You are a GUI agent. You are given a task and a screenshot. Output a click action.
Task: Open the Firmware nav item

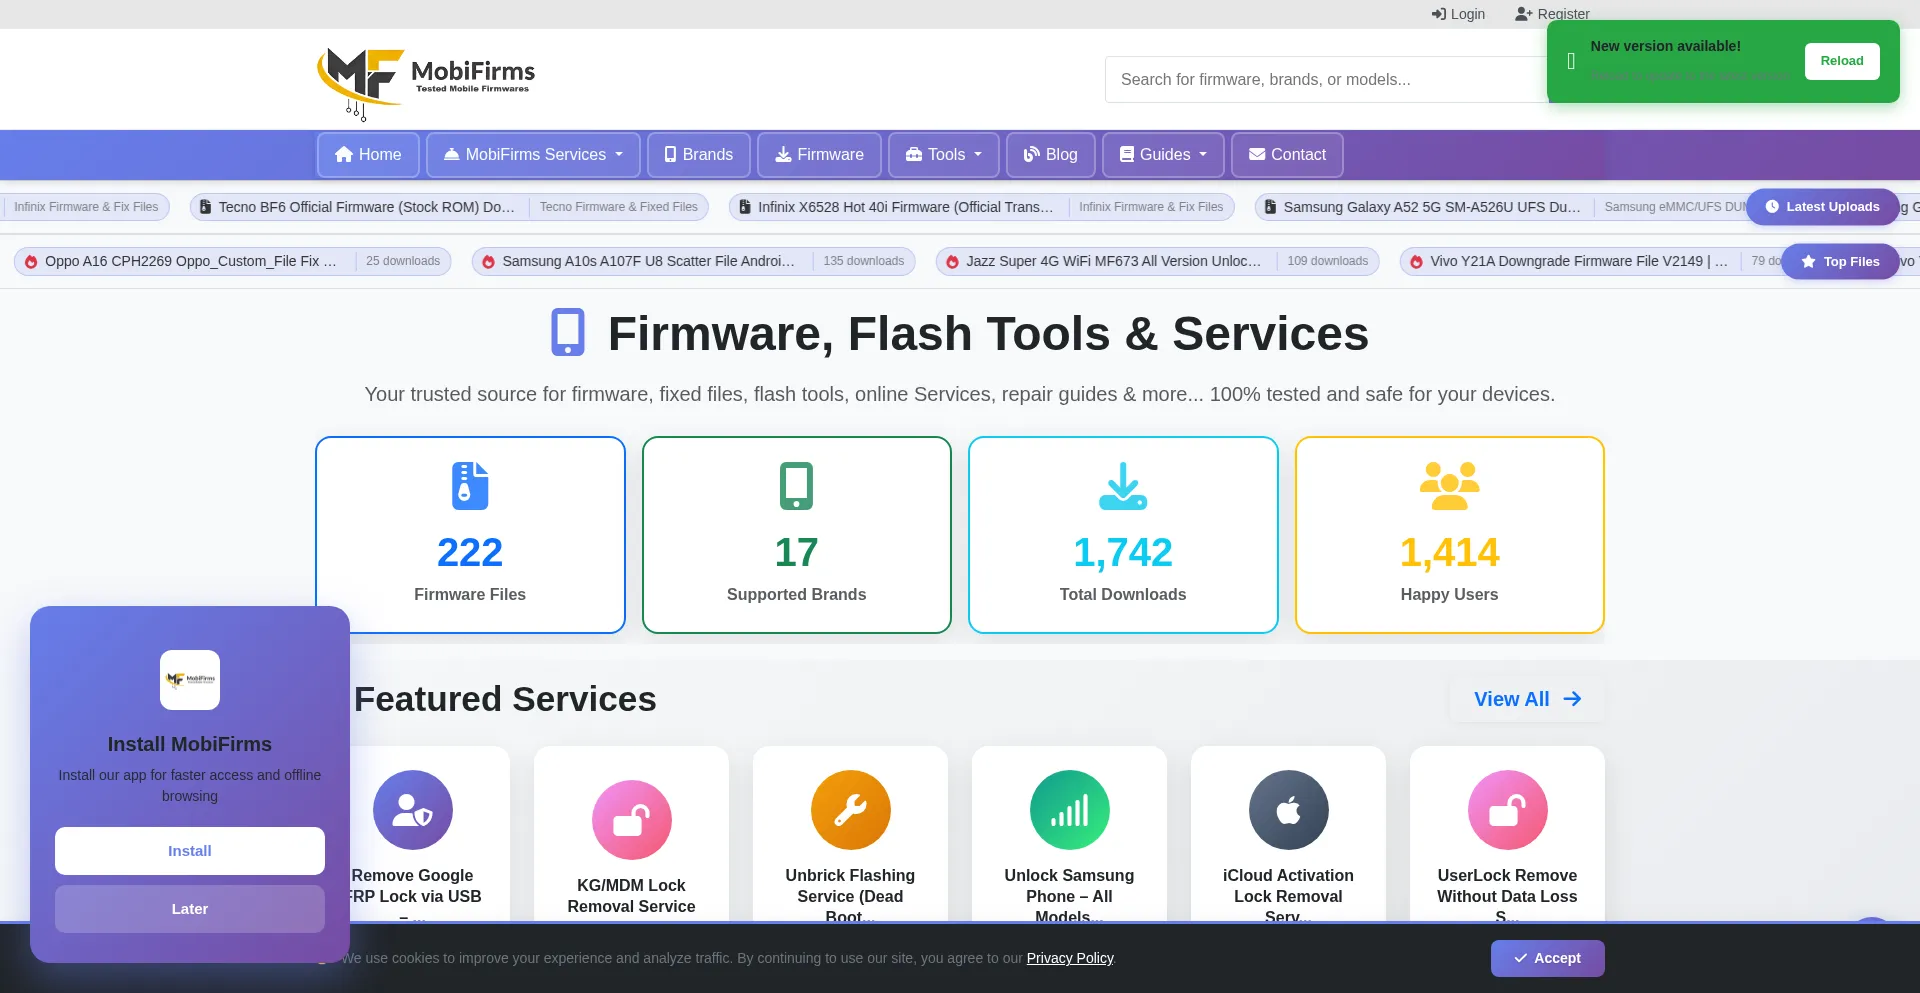click(819, 155)
